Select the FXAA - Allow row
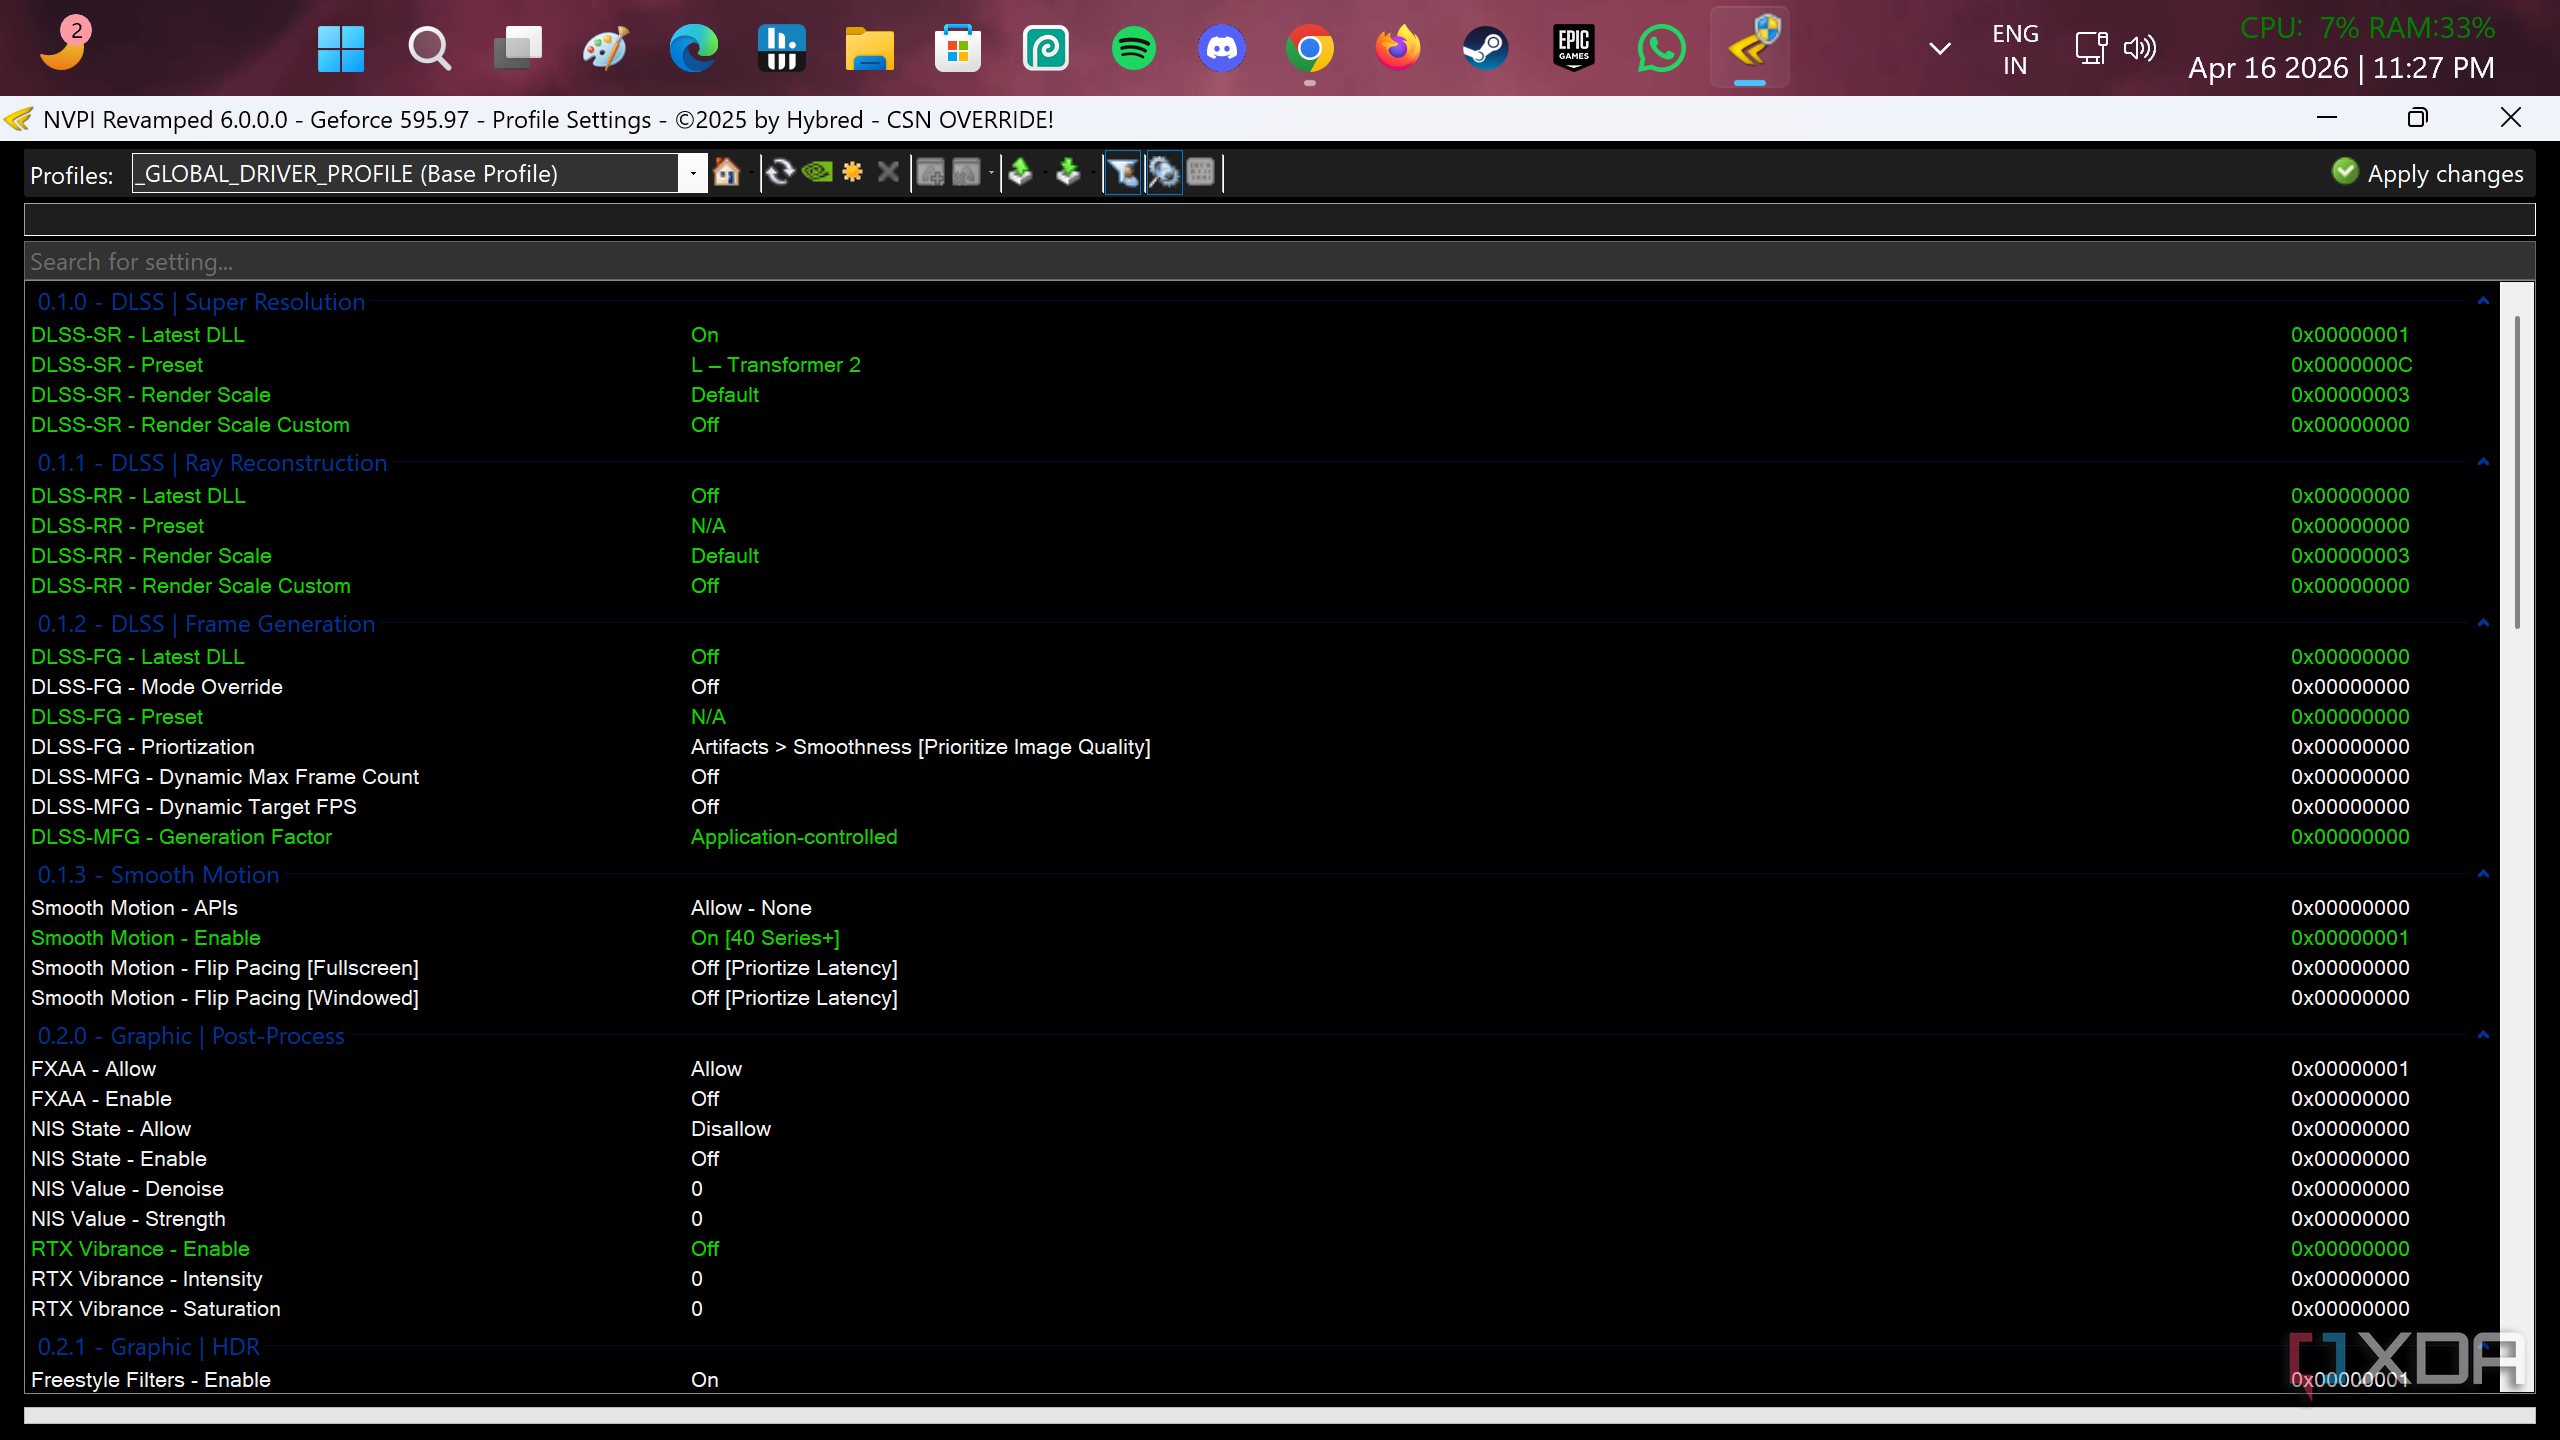The width and height of the screenshot is (2560, 1440). [x=1260, y=1069]
